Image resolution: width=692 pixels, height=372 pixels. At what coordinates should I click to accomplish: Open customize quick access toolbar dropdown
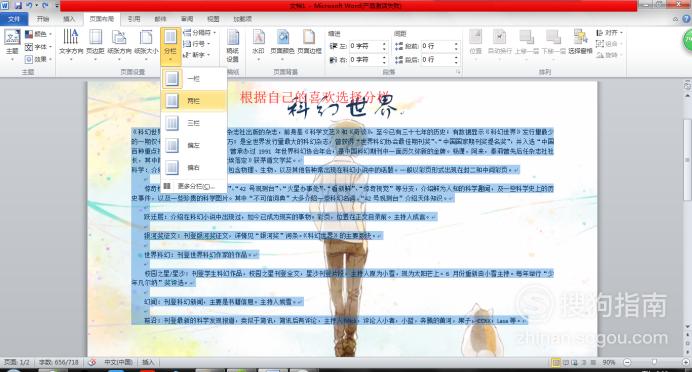click(x=57, y=6)
